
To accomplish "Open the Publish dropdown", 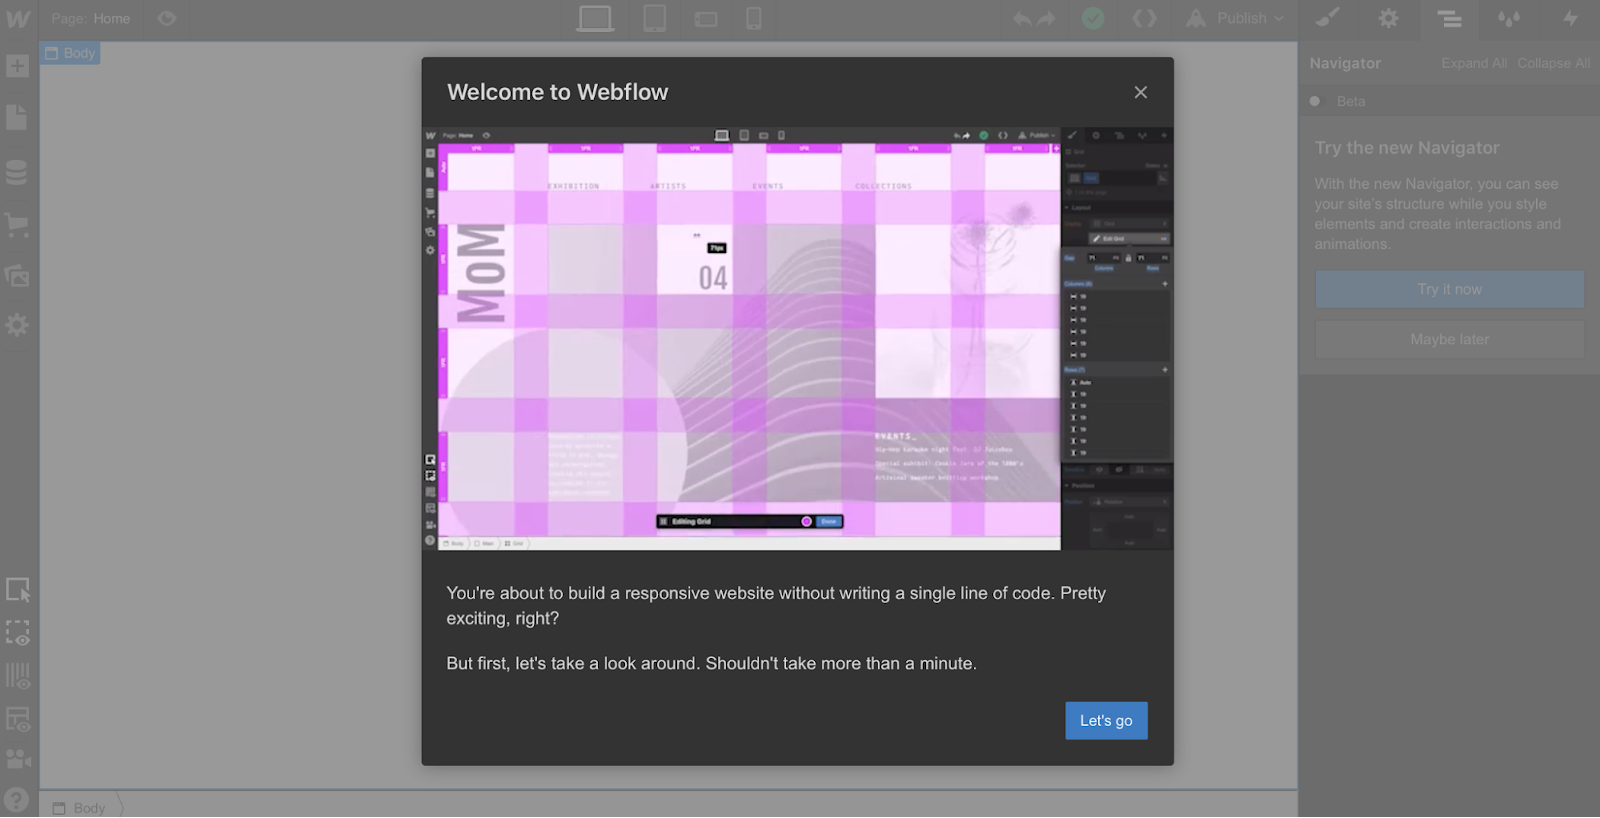I will coord(1235,19).
